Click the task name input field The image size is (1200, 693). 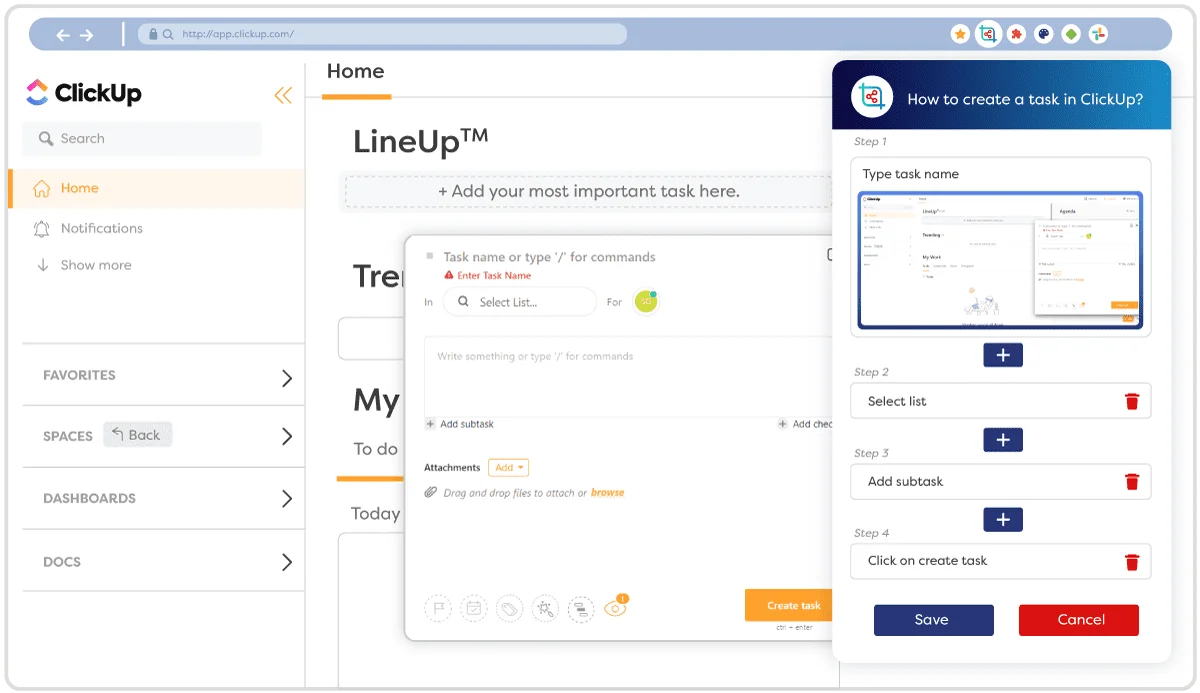click(x=549, y=257)
